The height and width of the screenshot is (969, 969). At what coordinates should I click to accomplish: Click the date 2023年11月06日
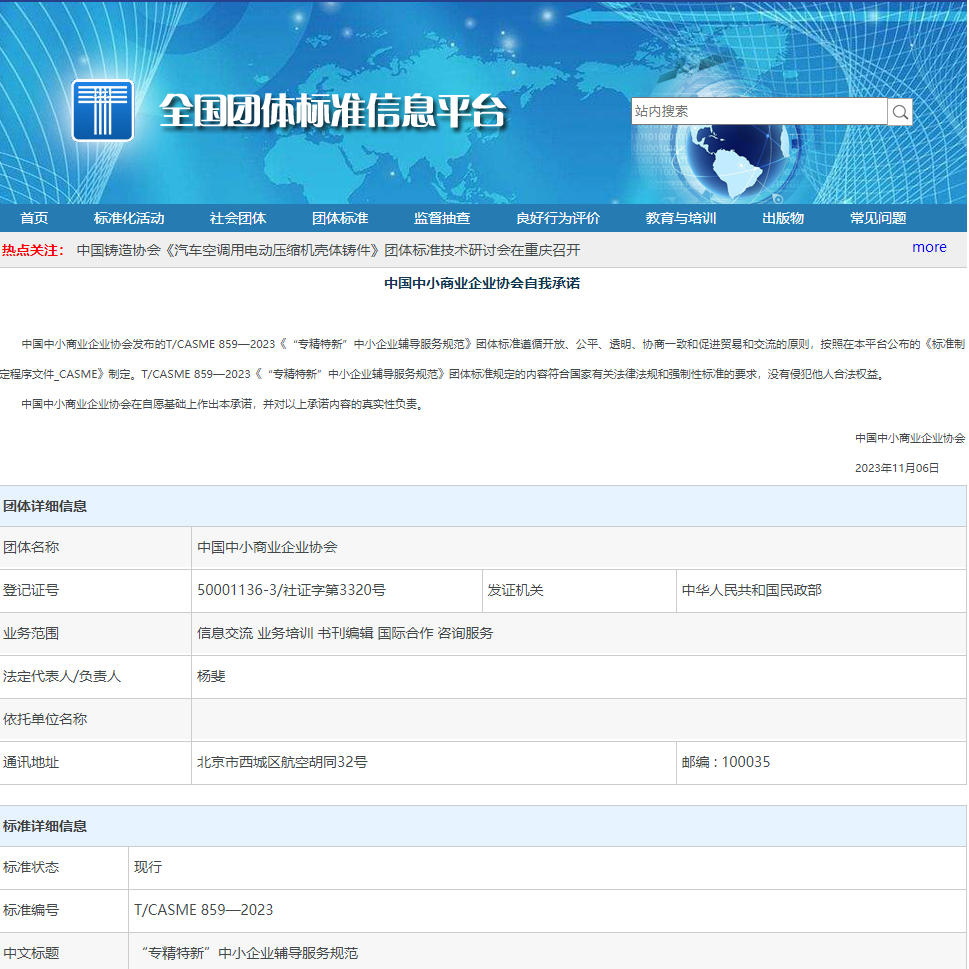(x=897, y=468)
